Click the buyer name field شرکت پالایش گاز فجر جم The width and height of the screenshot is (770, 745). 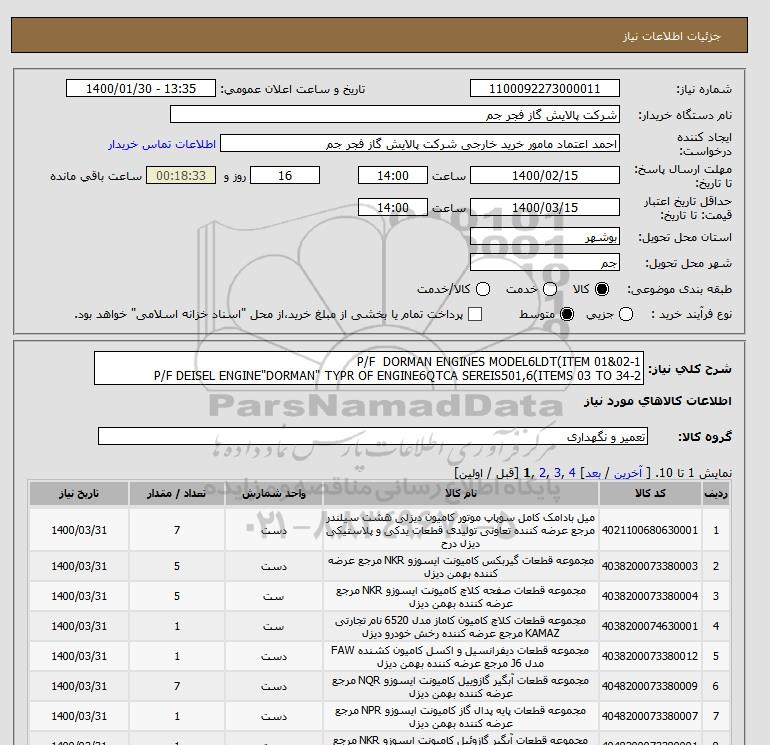[x=394, y=114]
